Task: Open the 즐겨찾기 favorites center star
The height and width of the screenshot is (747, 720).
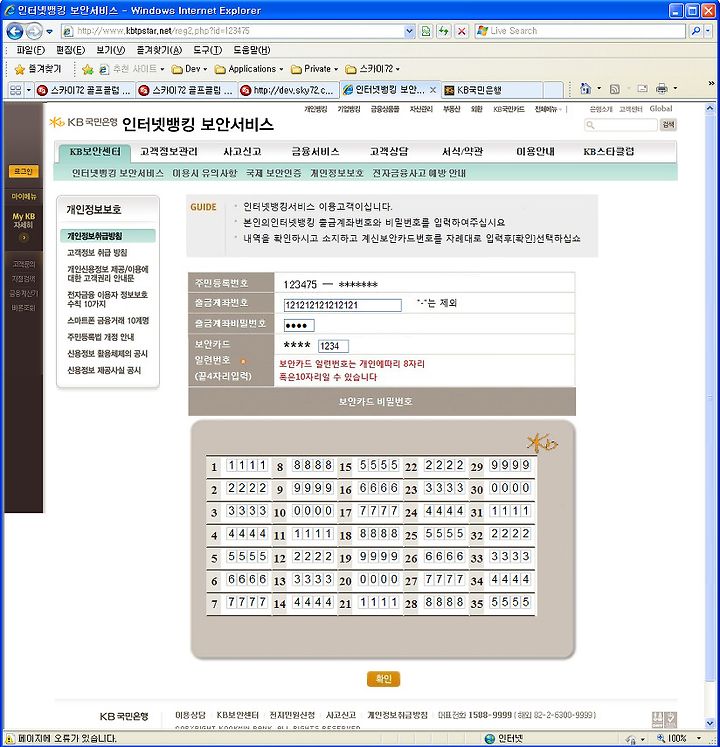Action: click(x=38, y=69)
